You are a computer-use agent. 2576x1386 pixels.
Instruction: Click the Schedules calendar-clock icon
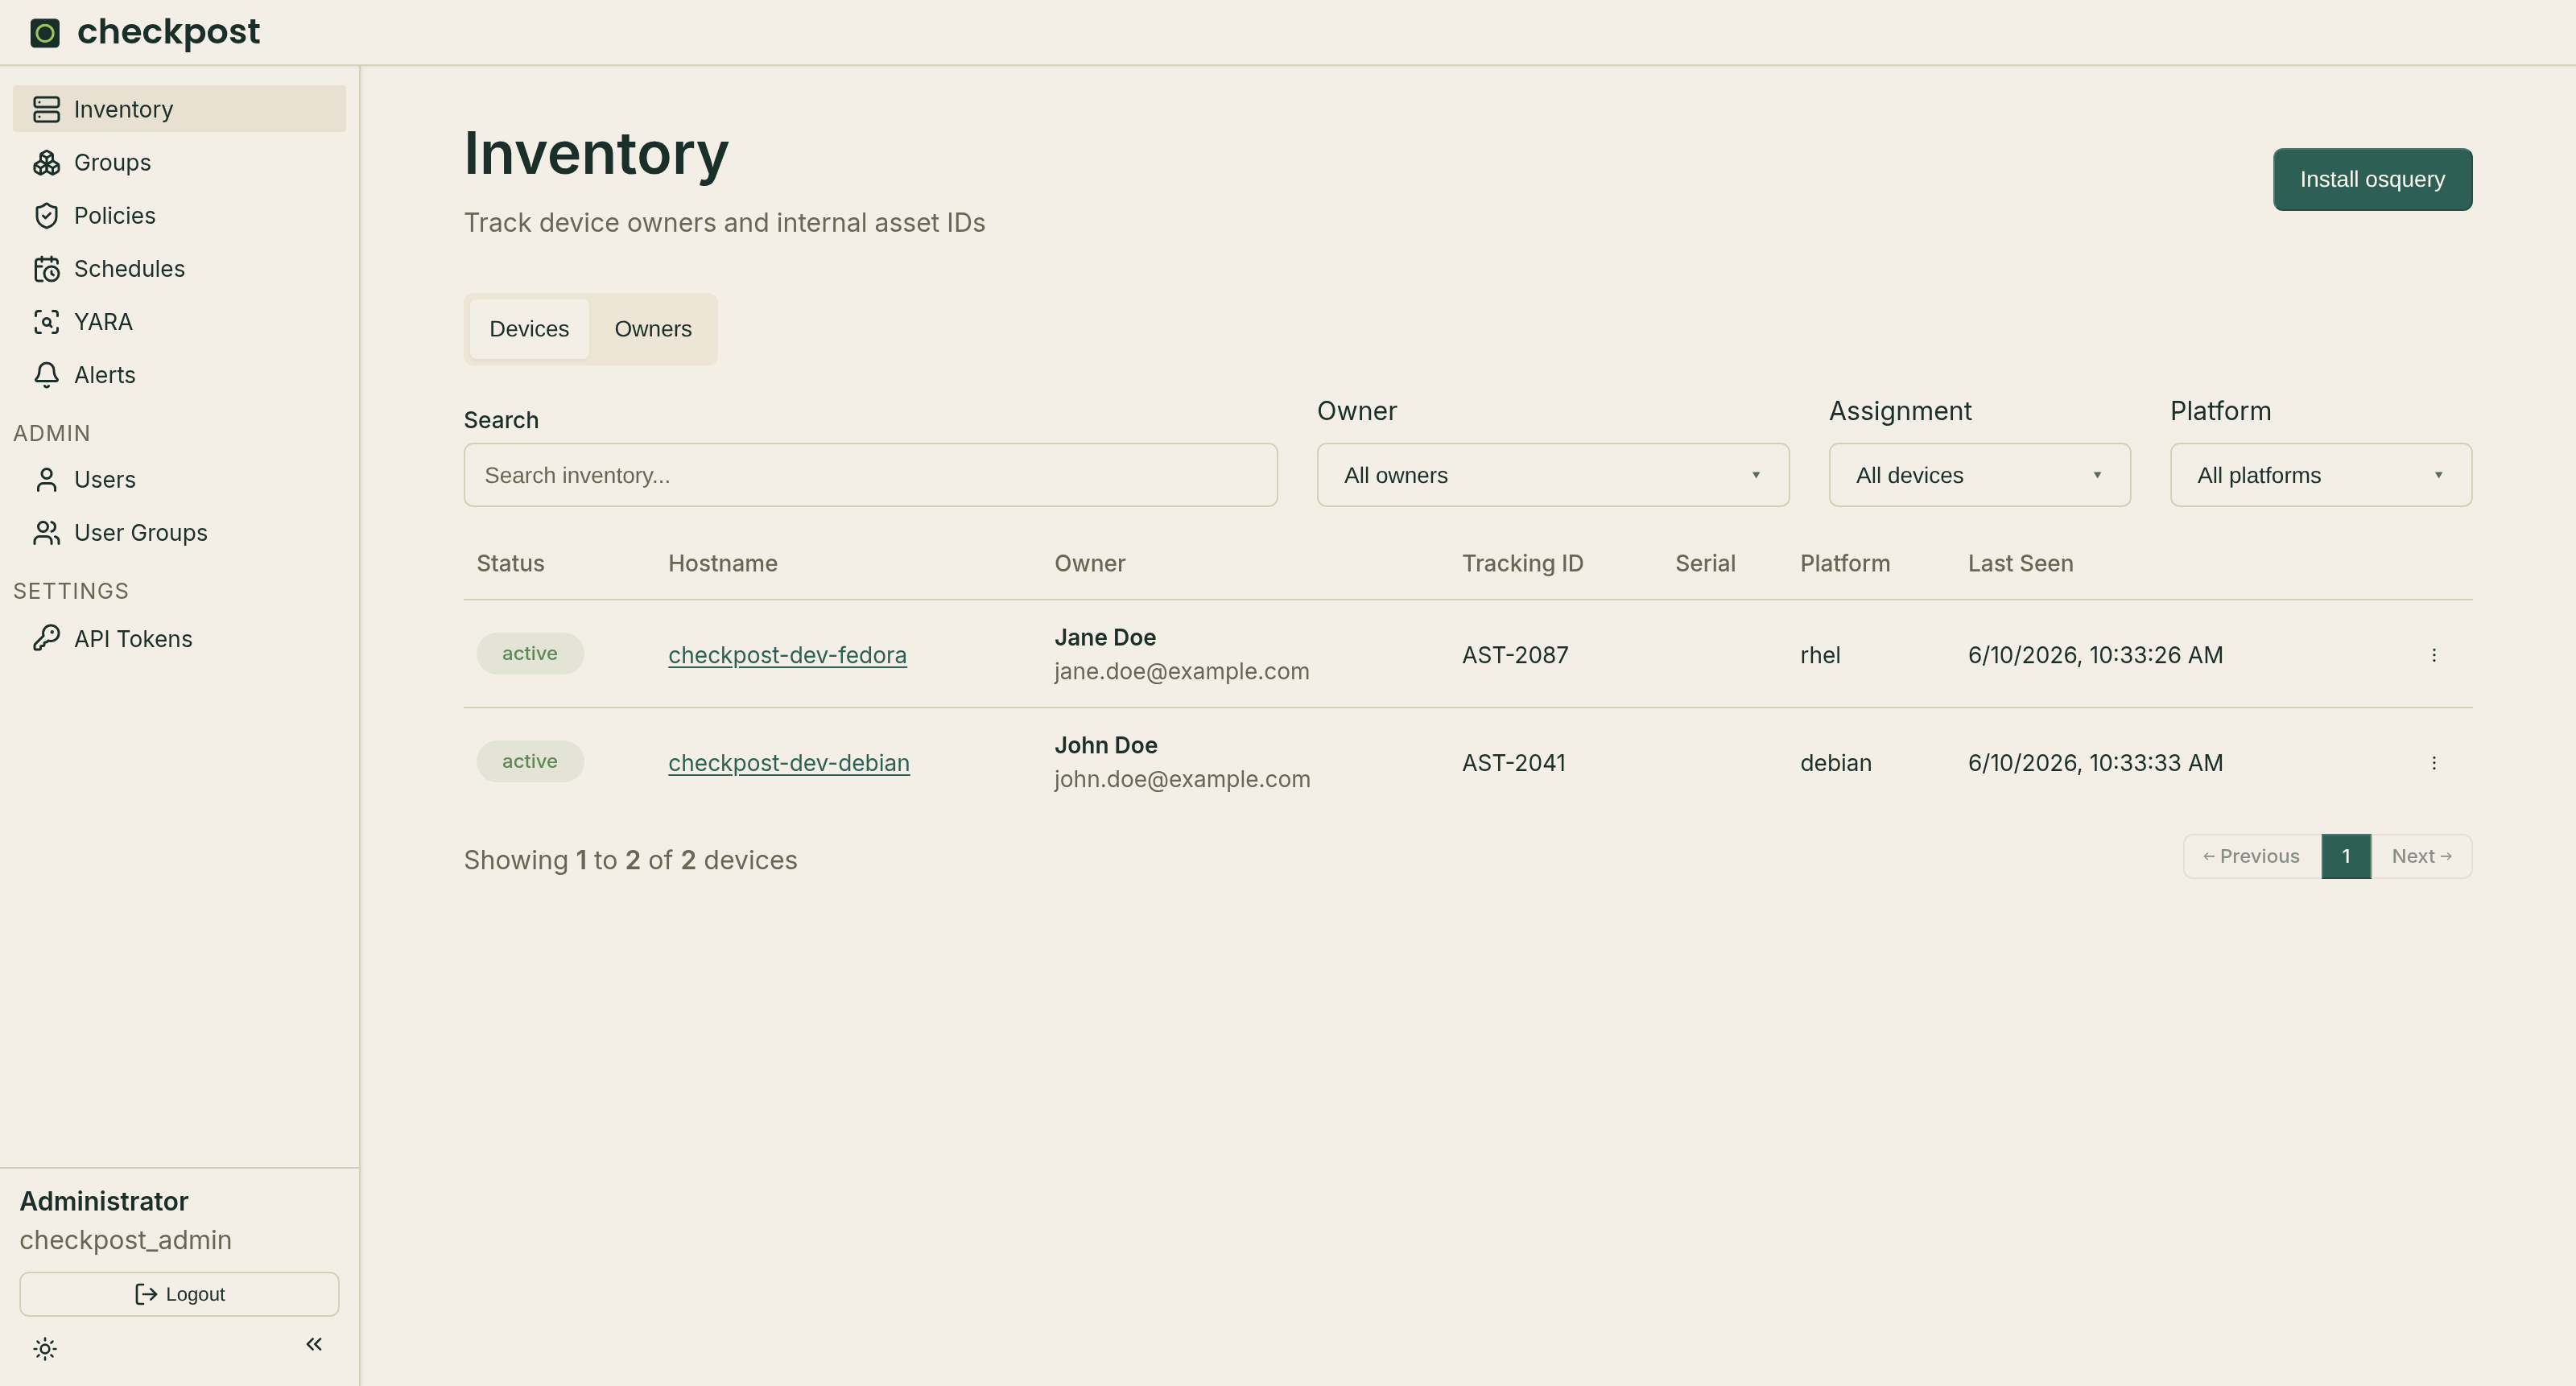click(46, 268)
